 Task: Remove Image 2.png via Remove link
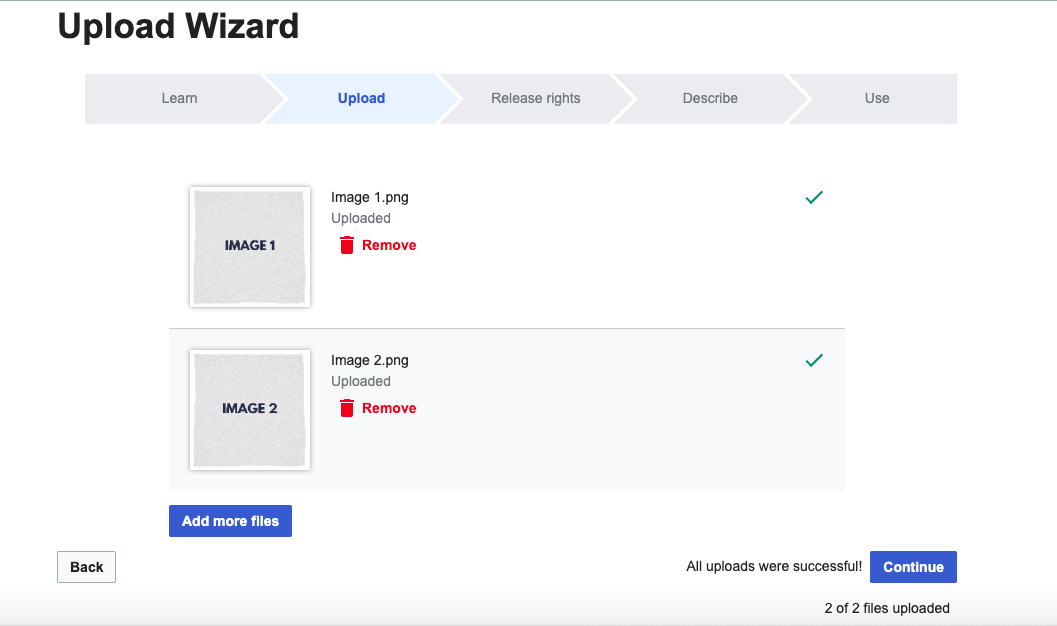pyautogui.click(x=389, y=408)
